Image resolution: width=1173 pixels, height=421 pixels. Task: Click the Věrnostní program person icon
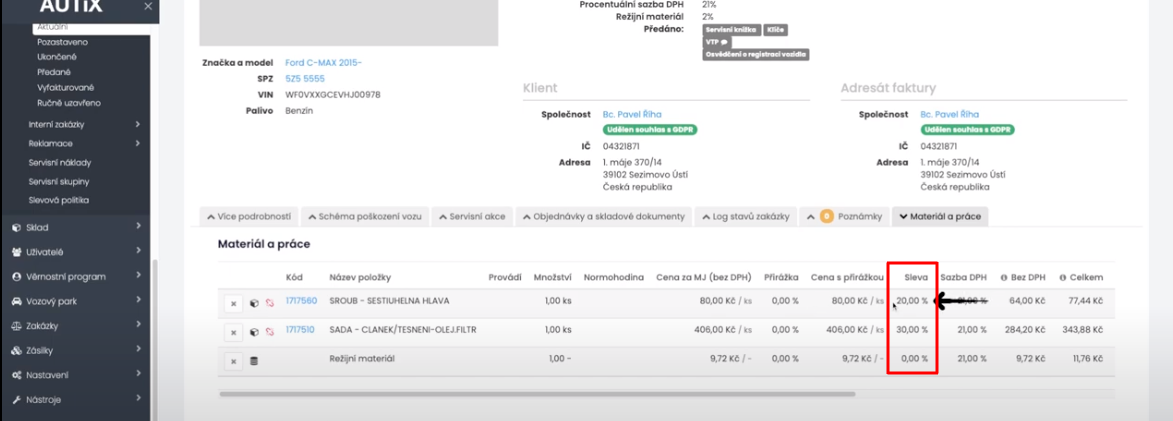tap(16, 277)
